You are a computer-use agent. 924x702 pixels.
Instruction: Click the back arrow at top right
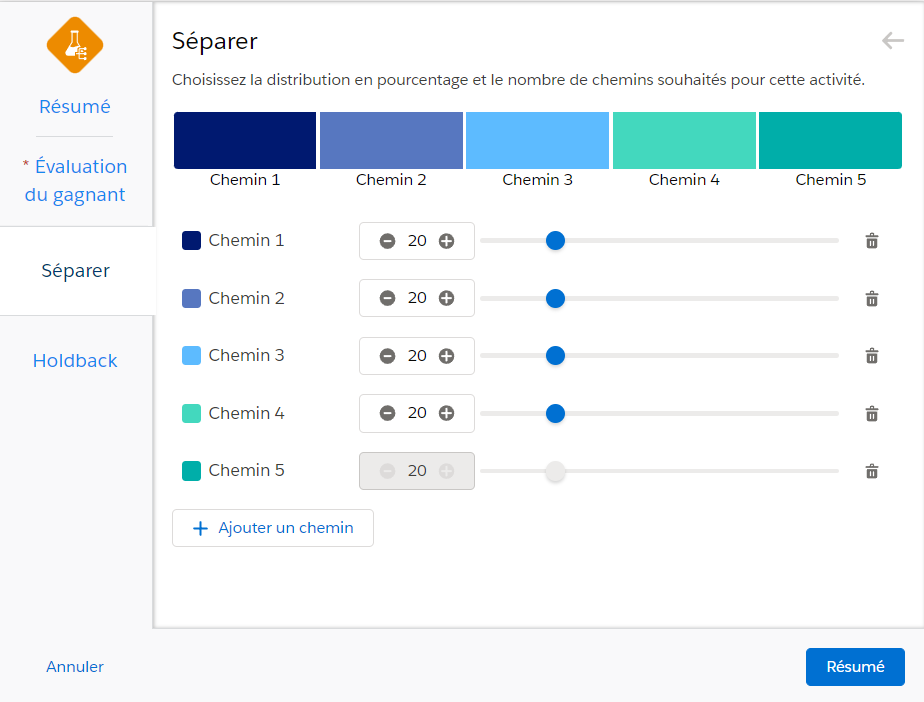[x=893, y=41]
